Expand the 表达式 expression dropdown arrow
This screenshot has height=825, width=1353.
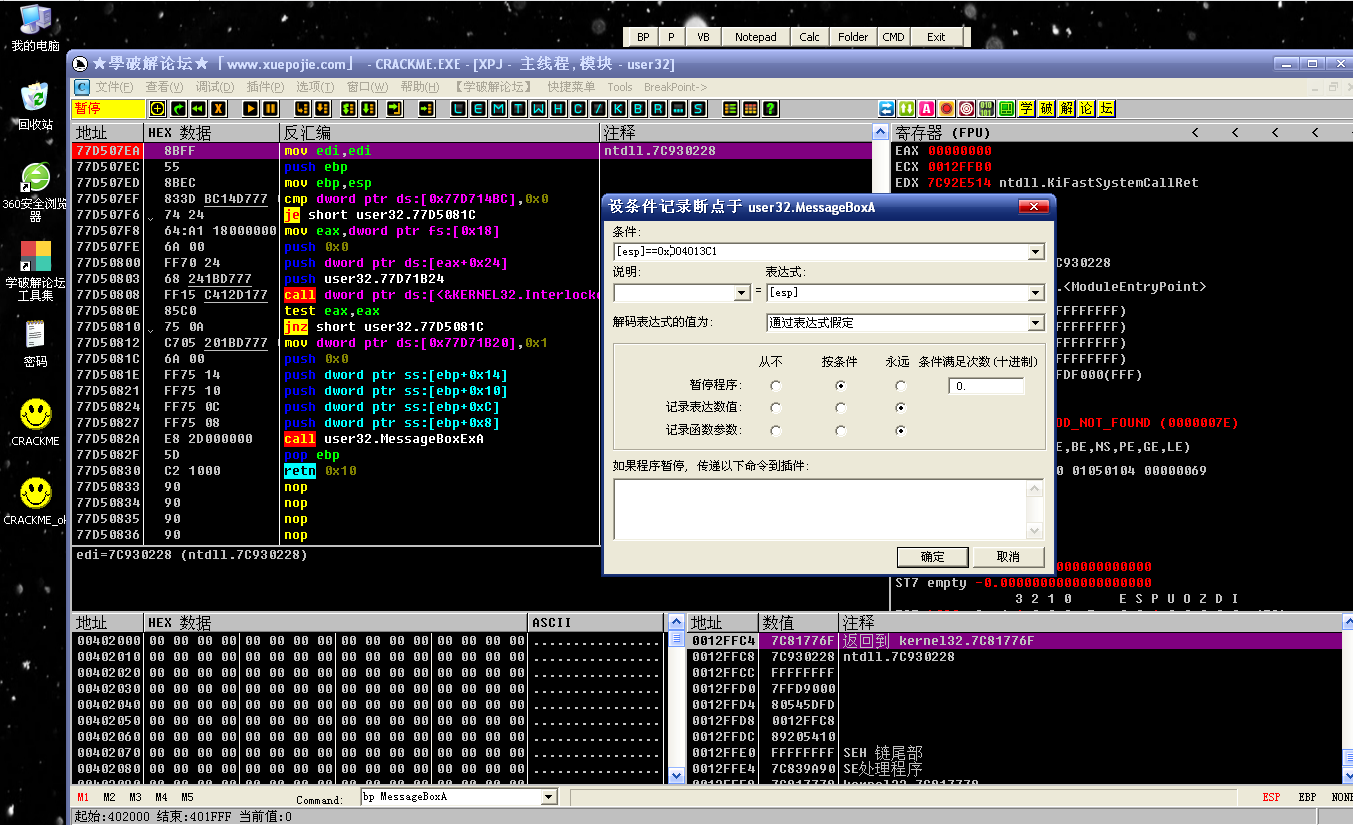click(x=1035, y=293)
